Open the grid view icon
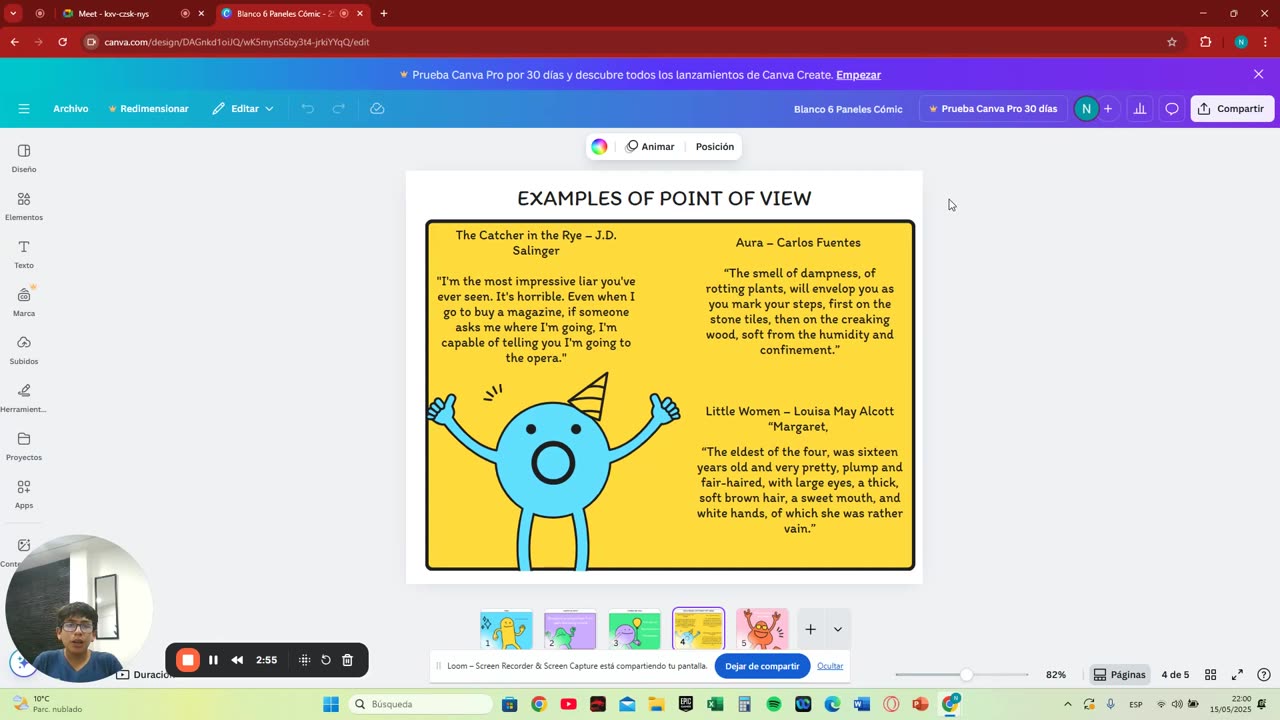 point(1210,675)
